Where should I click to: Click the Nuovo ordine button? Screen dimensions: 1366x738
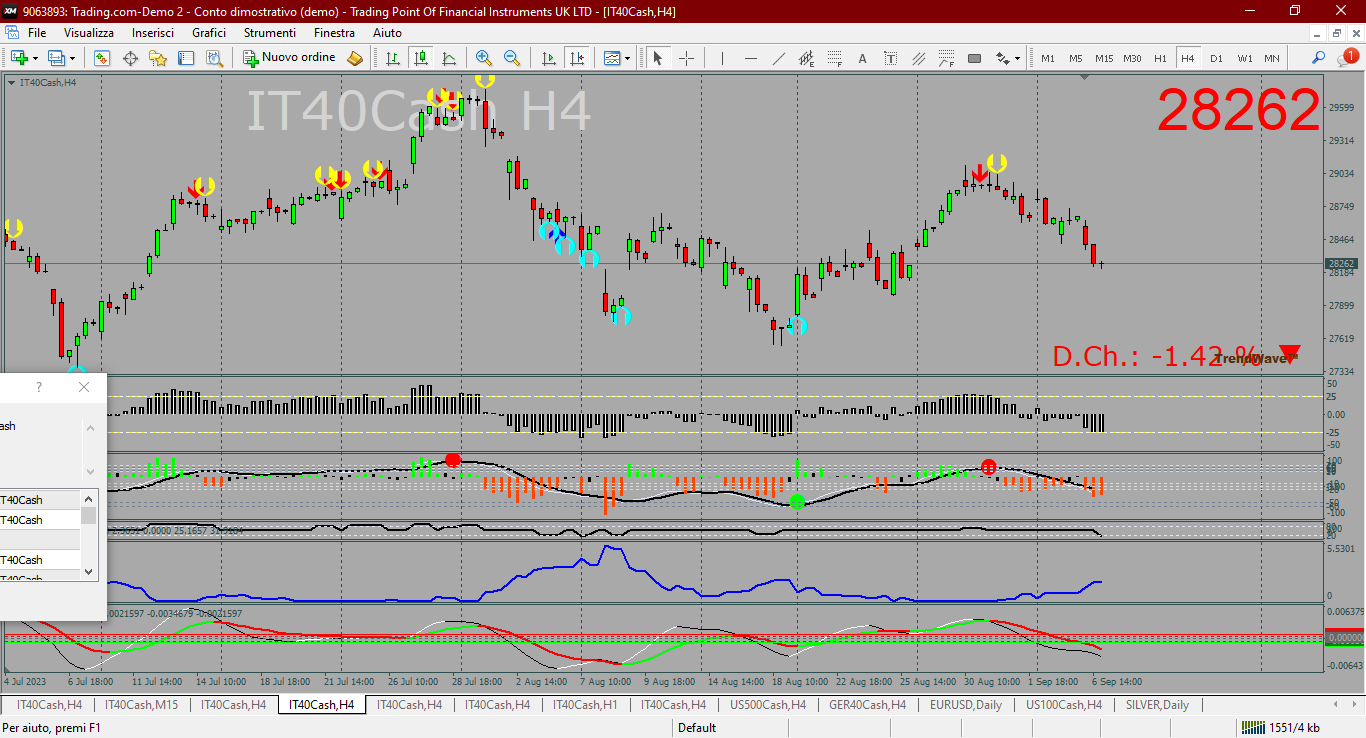(x=290, y=58)
